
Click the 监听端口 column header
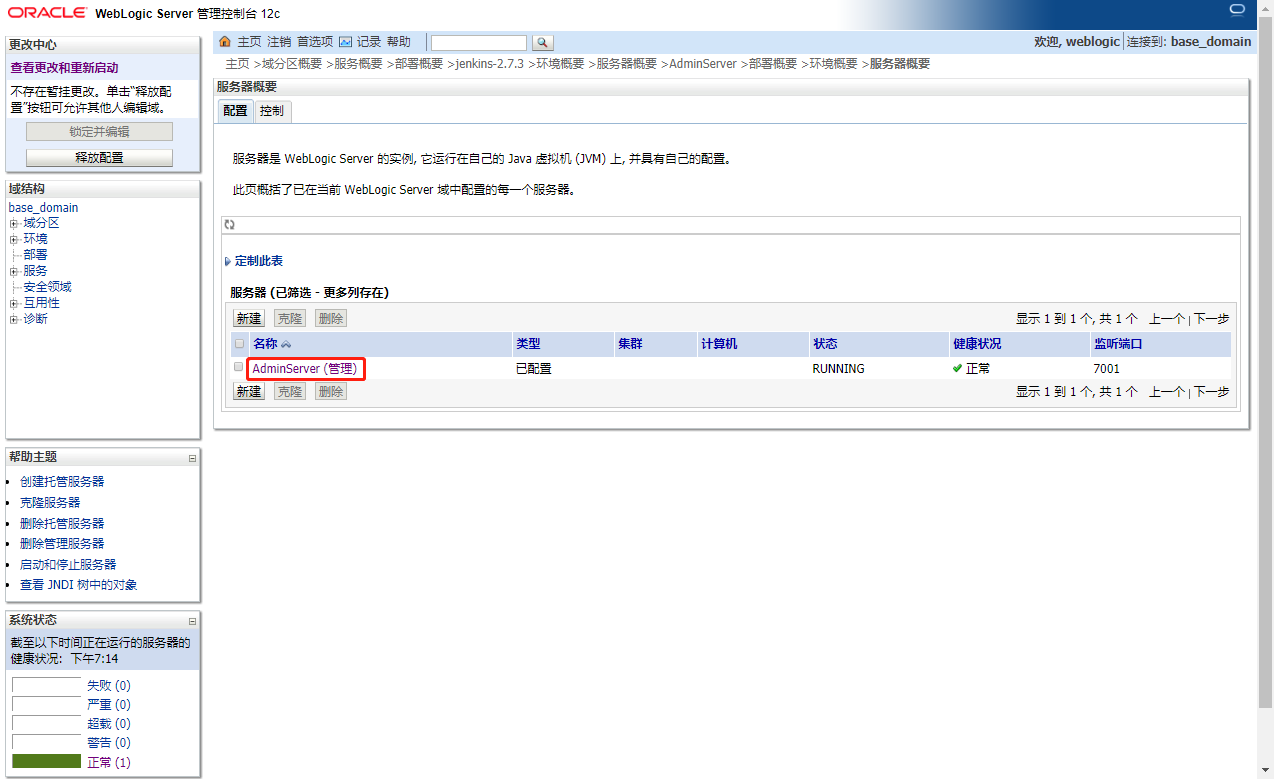point(1117,344)
